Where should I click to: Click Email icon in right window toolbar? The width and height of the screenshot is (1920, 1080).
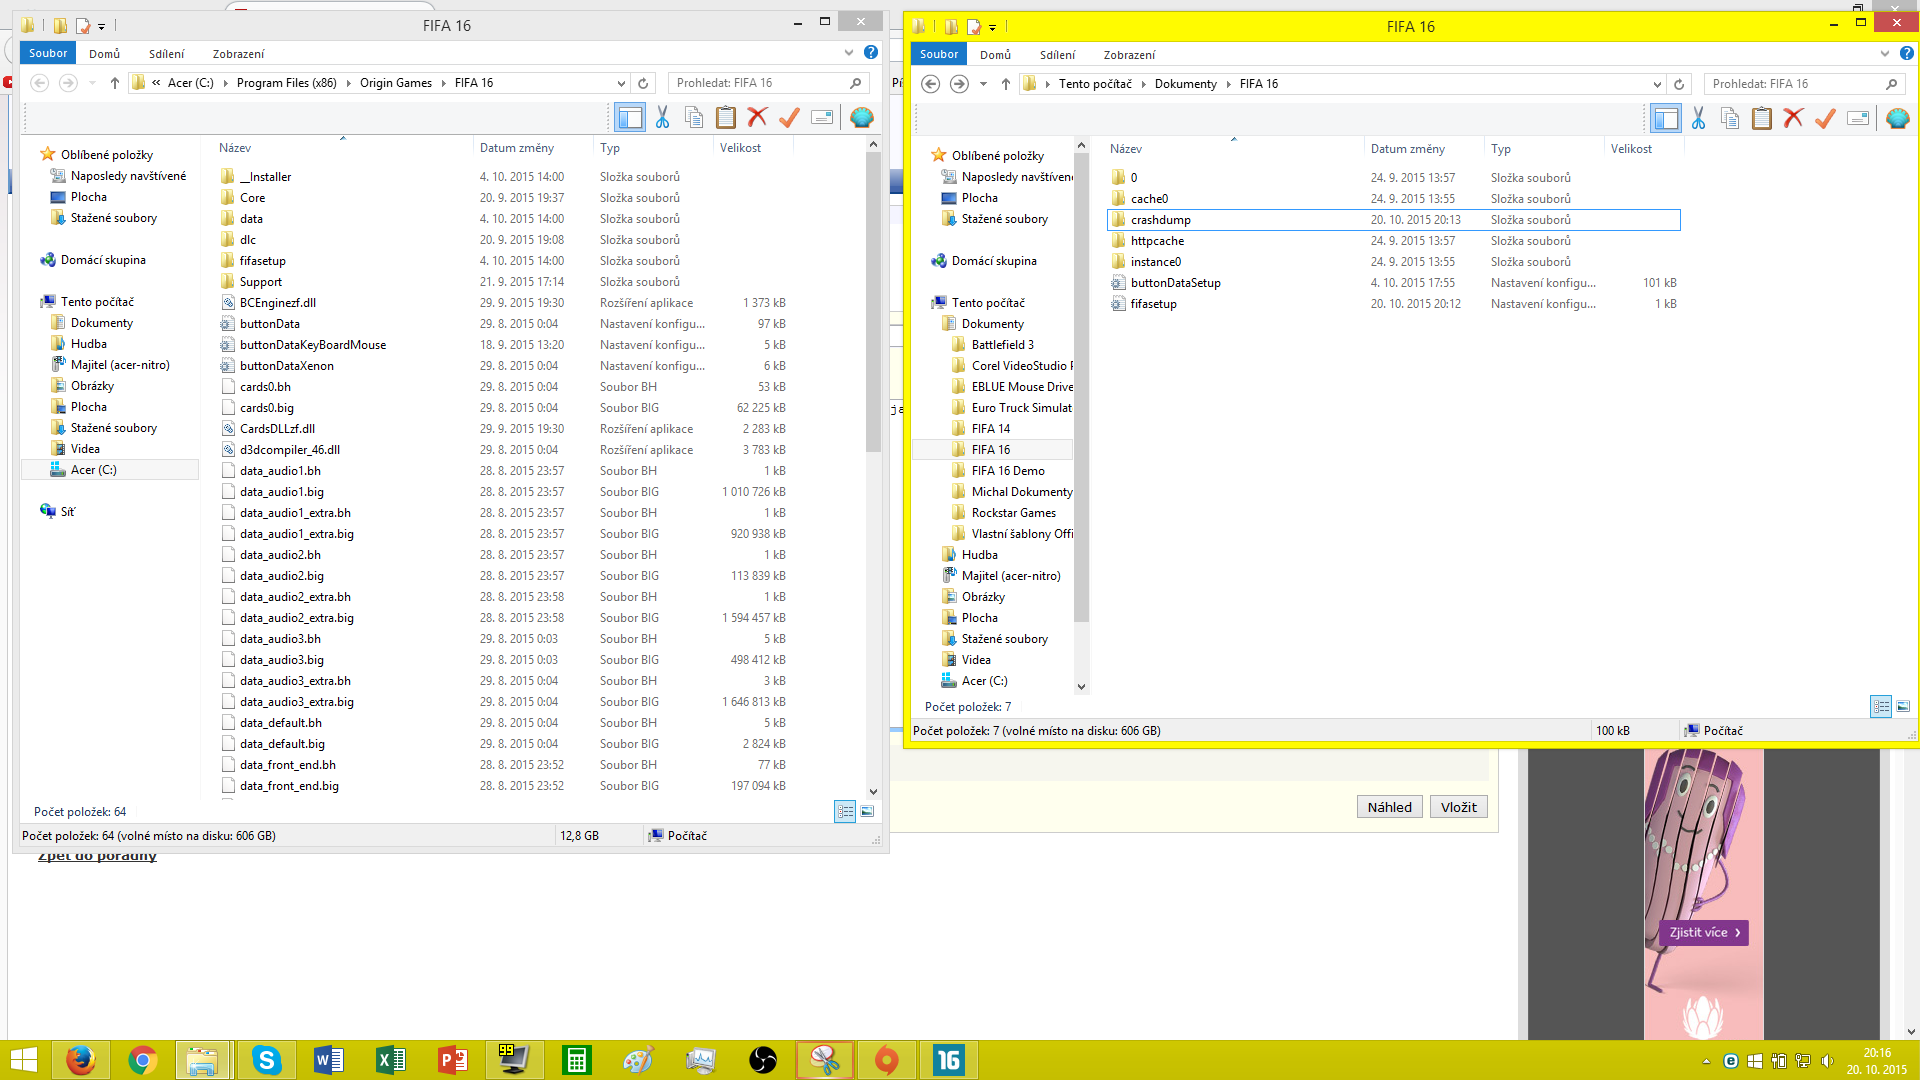coord(1858,119)
